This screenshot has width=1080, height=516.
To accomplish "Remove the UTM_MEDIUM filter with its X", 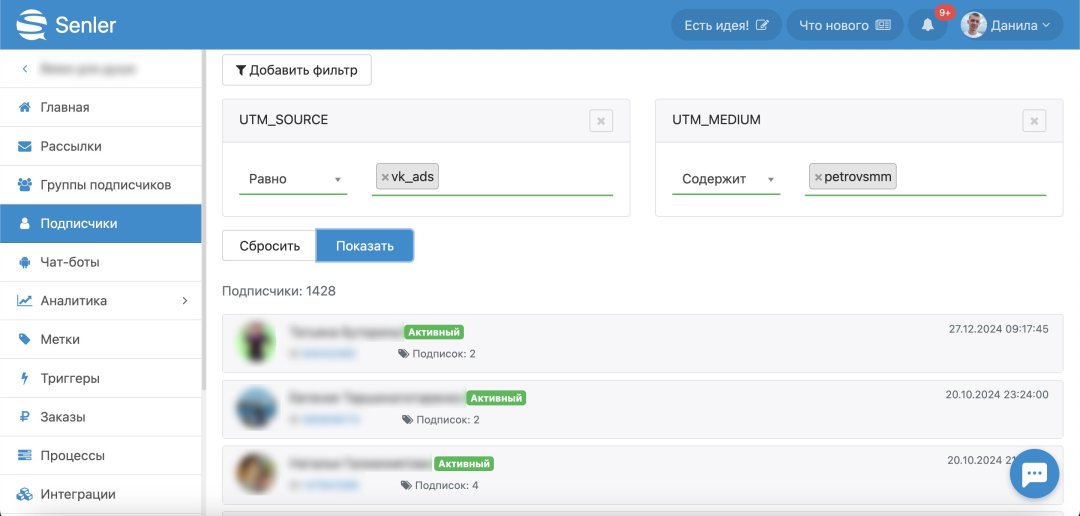I will pyautogui.click(x=1034, y=121).
